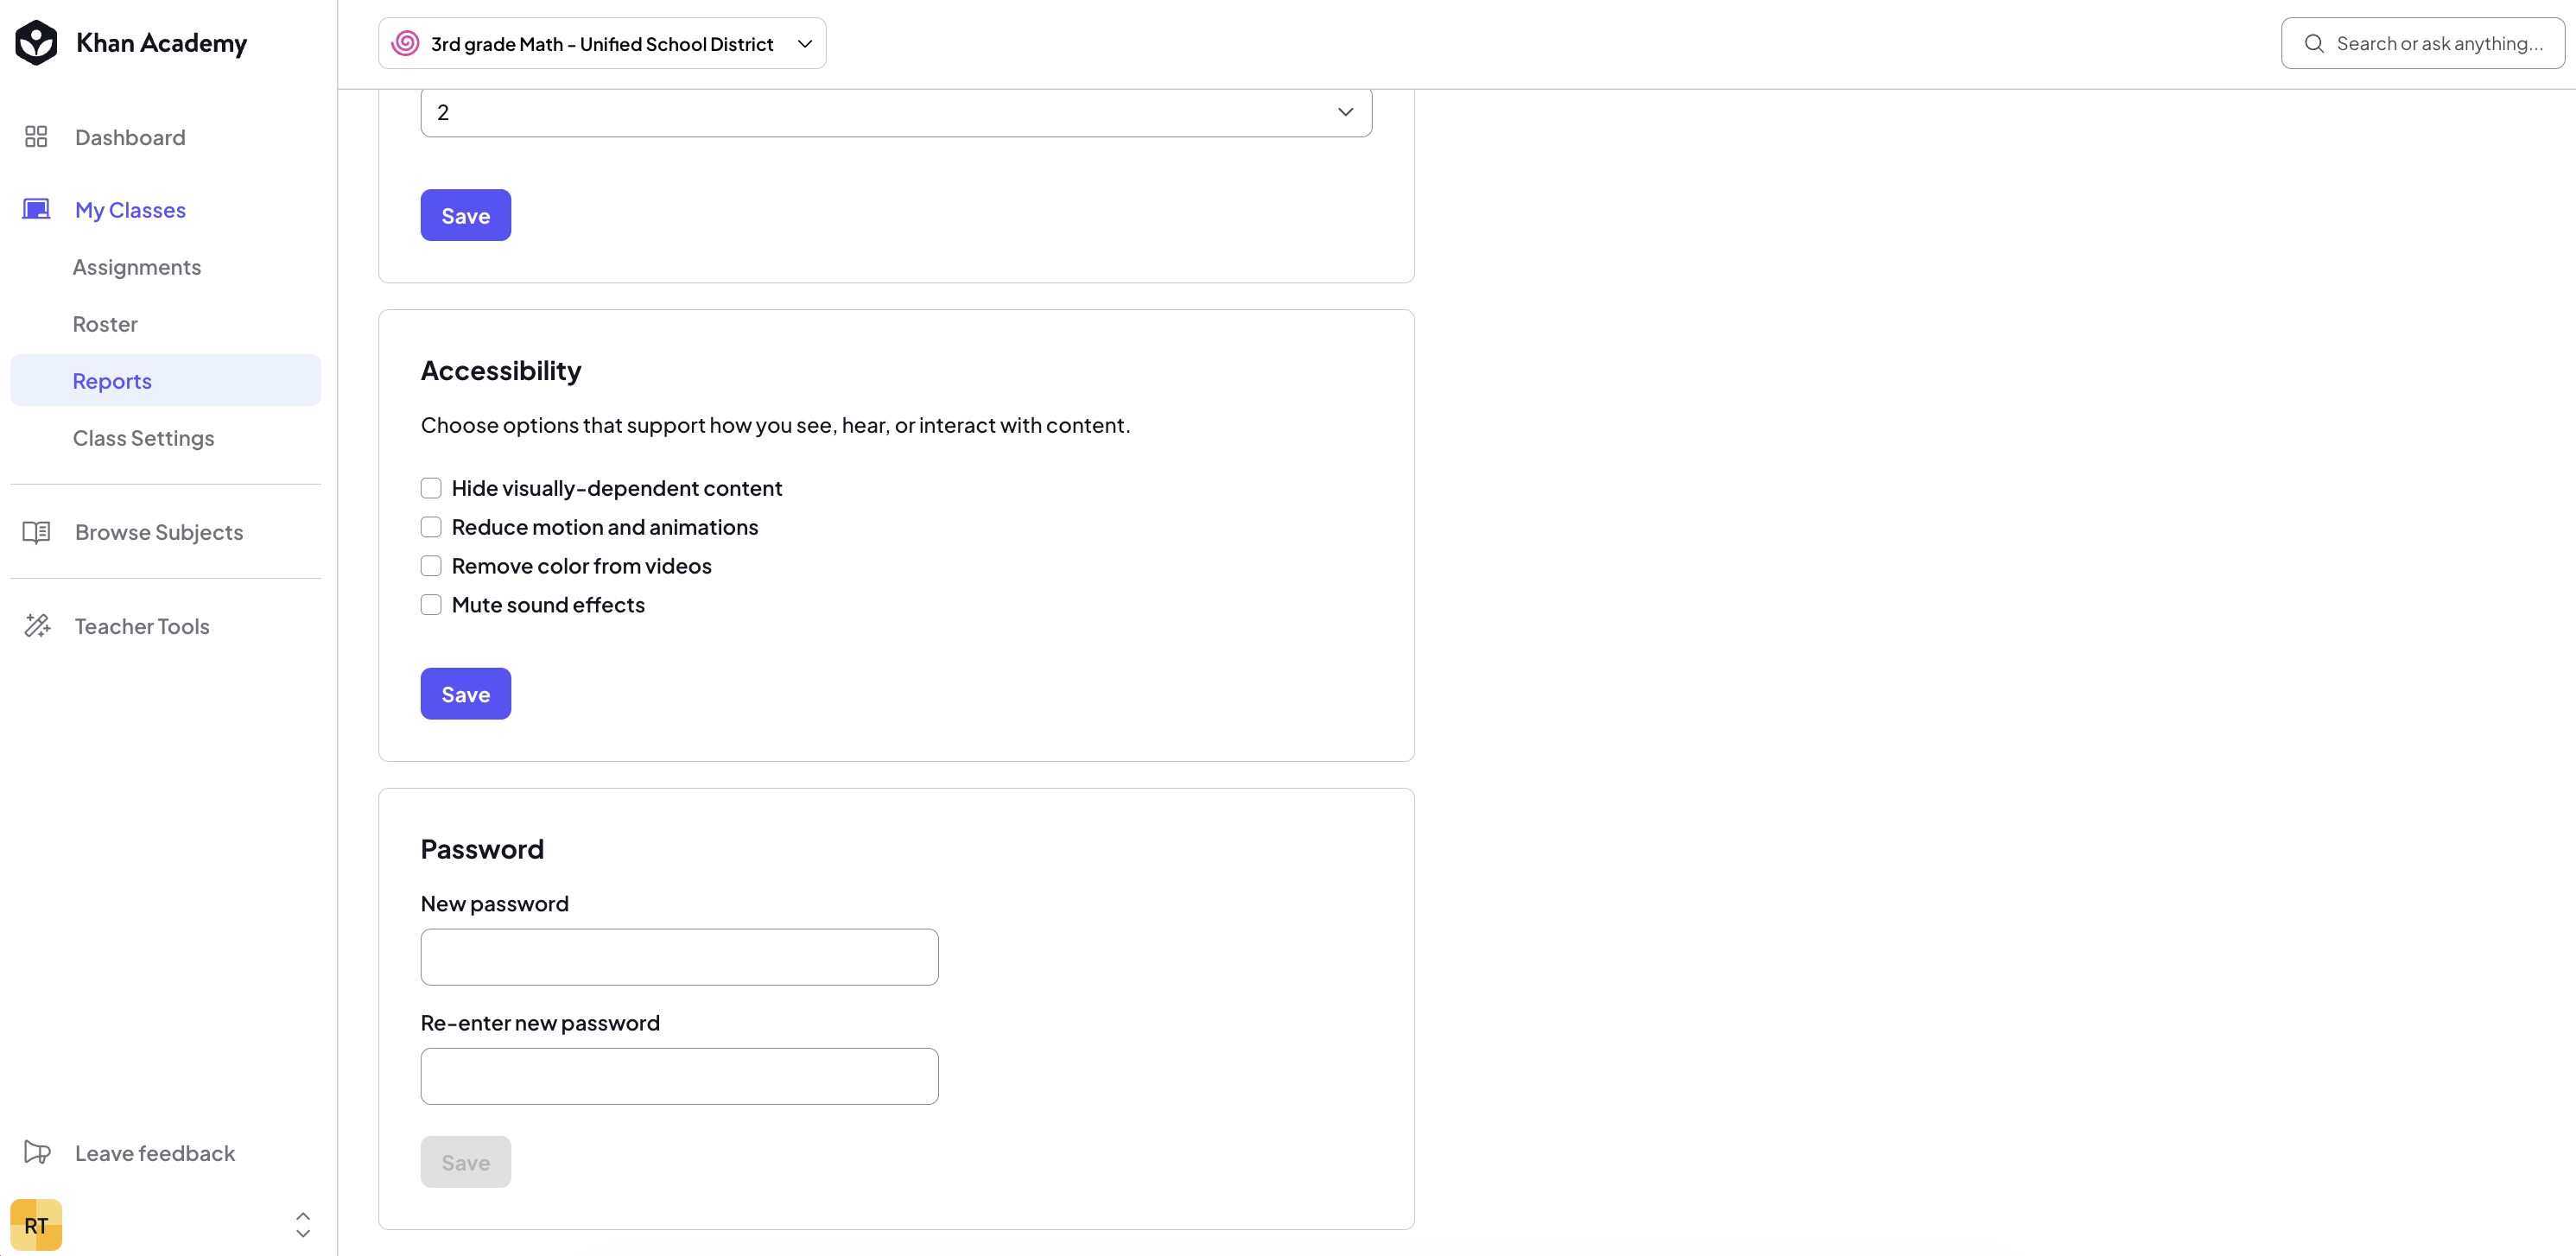Image resolution: width=2576 pixels, height=1256 pixels.
Task: Click the Teacher Tools magic wand icon
Action: pos(37,626)
